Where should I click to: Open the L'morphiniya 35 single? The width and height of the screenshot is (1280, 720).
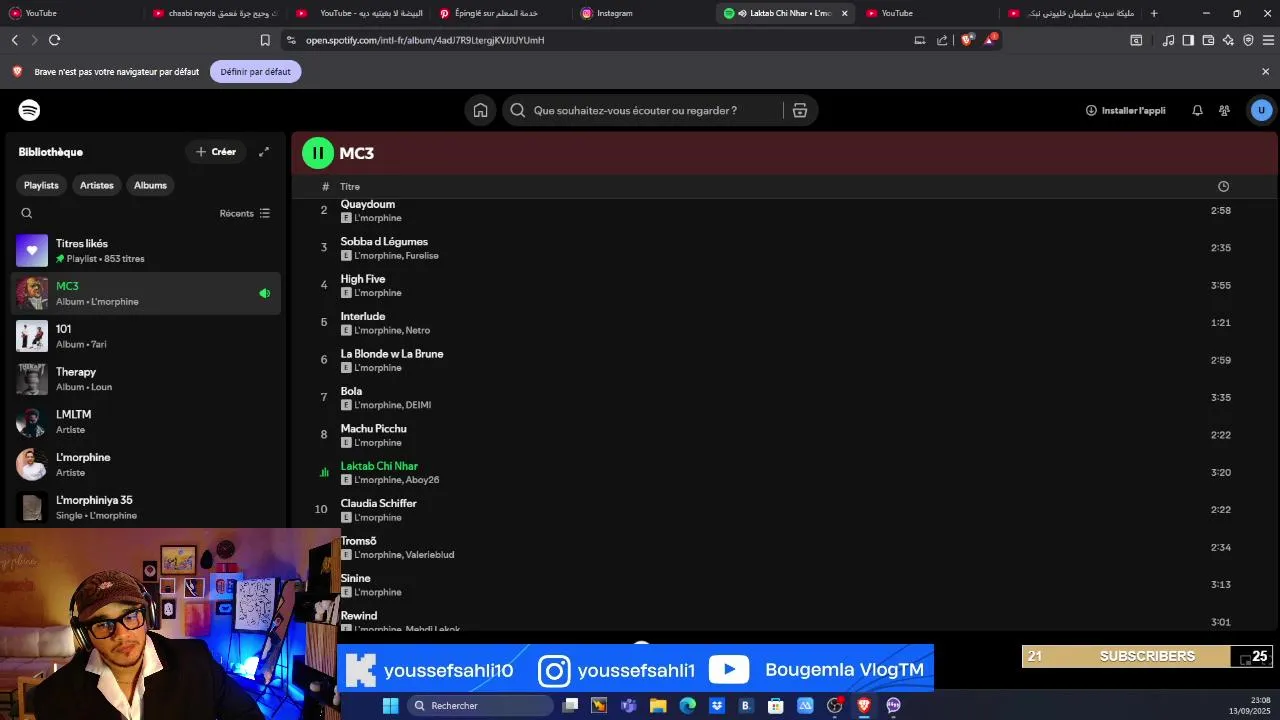point(147,507)
